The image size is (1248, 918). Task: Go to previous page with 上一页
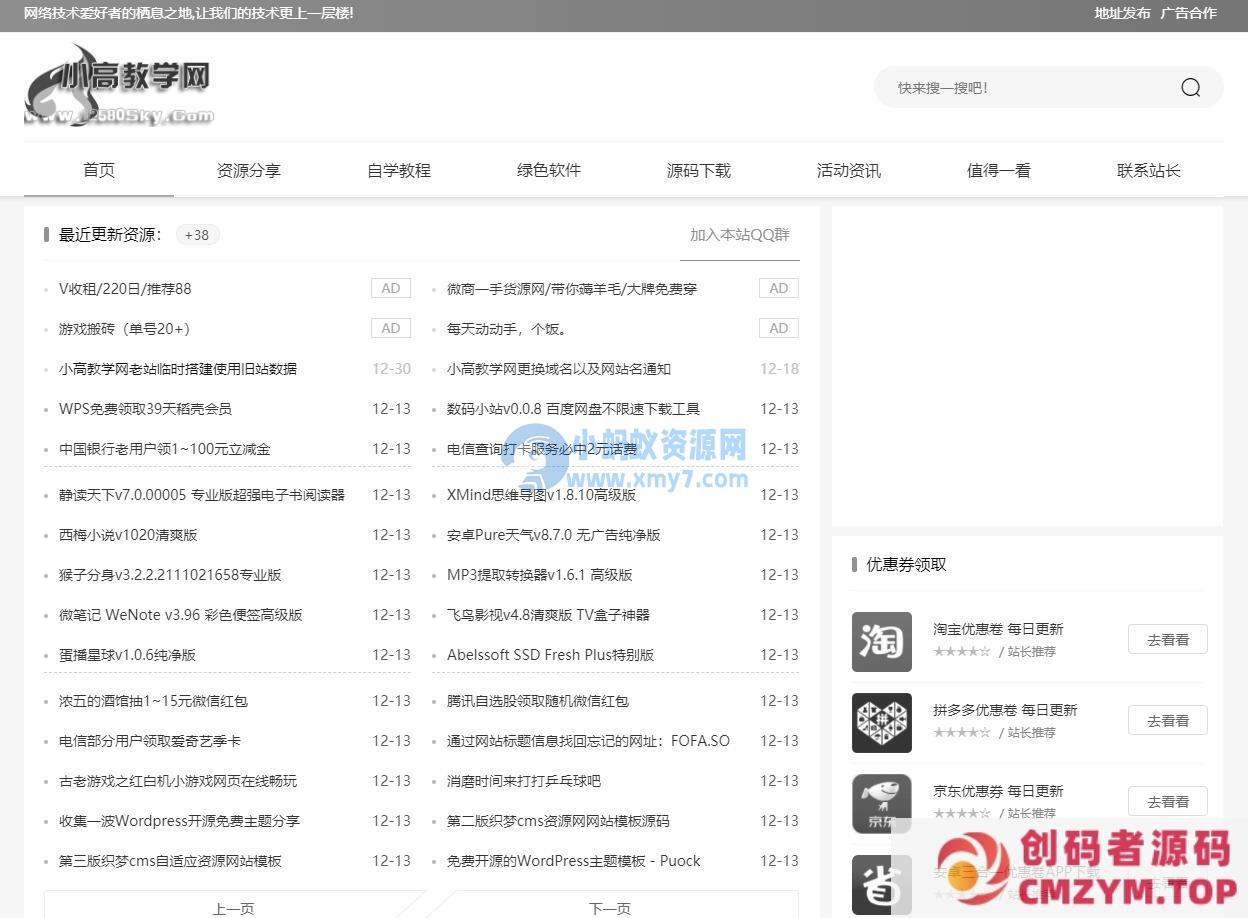[x=233, y=907]
